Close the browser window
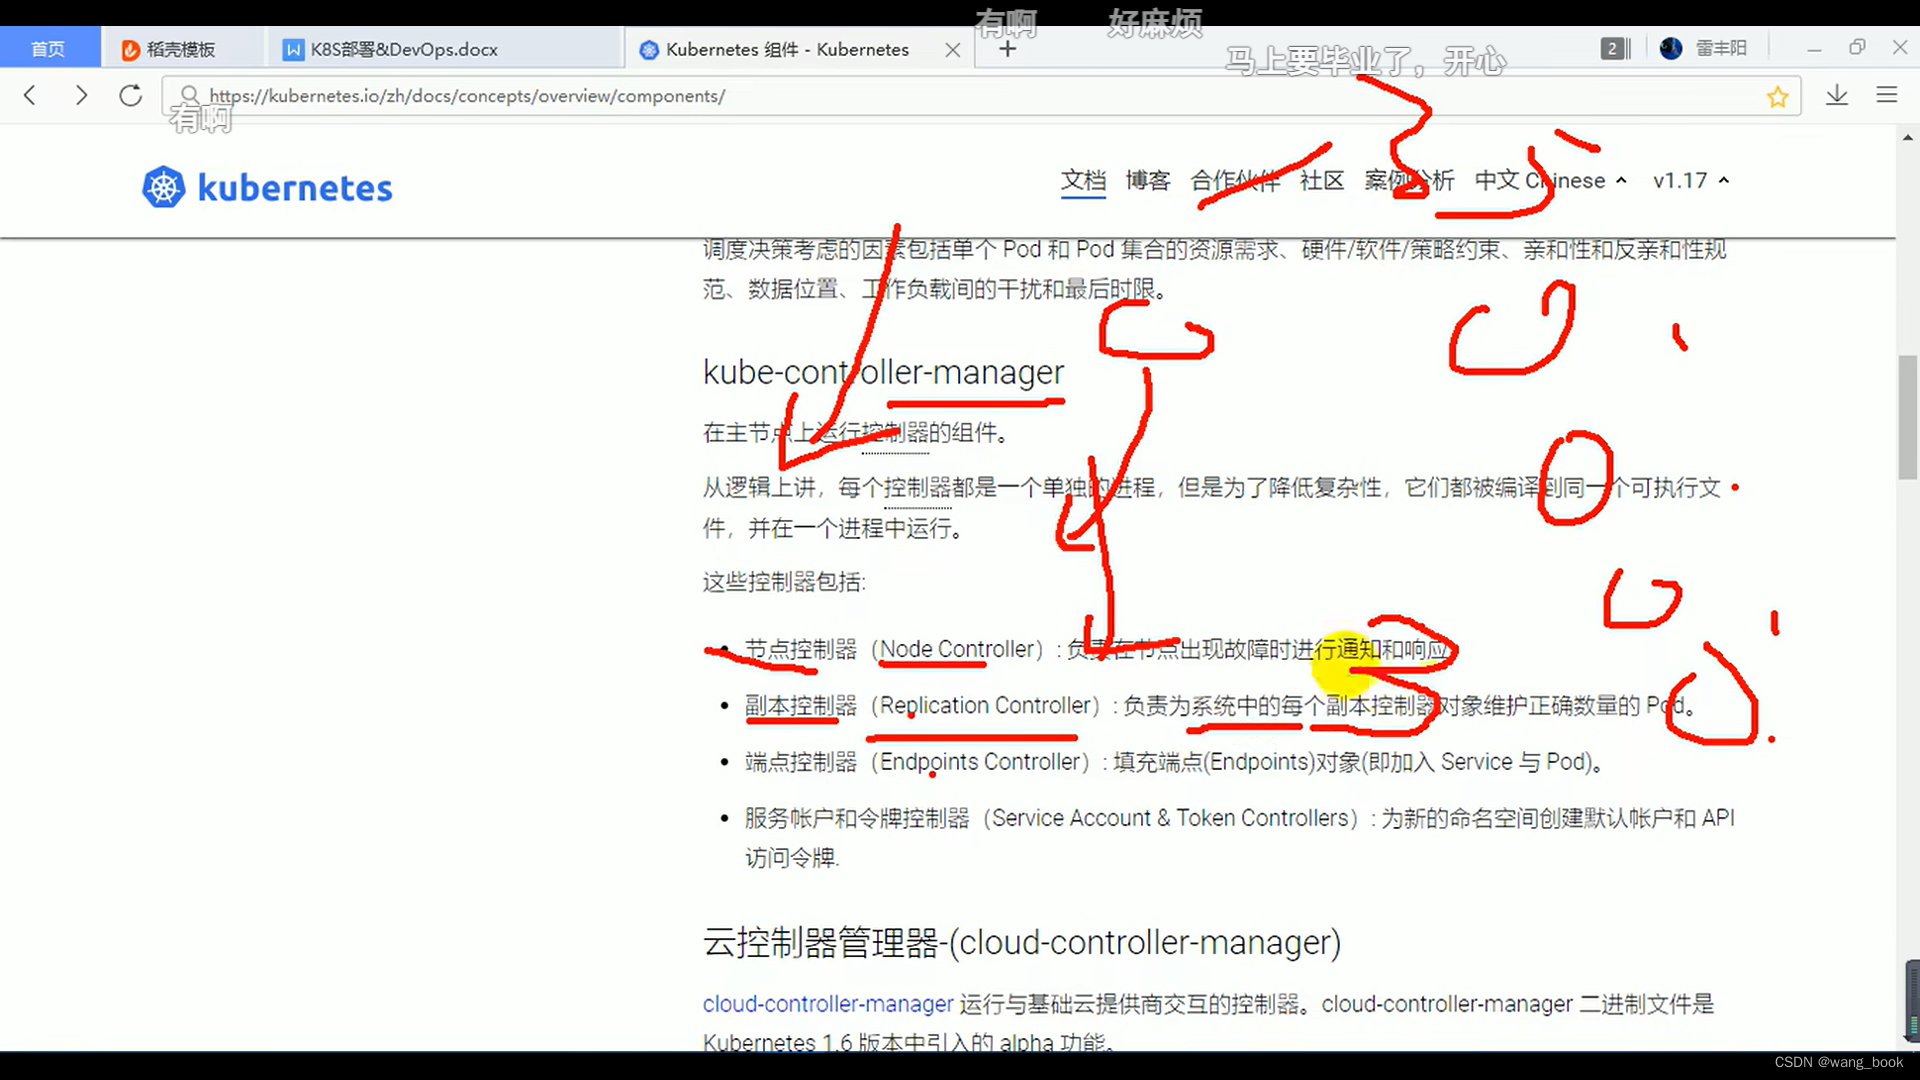The image size is (1920, 1080). [1900, 47]
